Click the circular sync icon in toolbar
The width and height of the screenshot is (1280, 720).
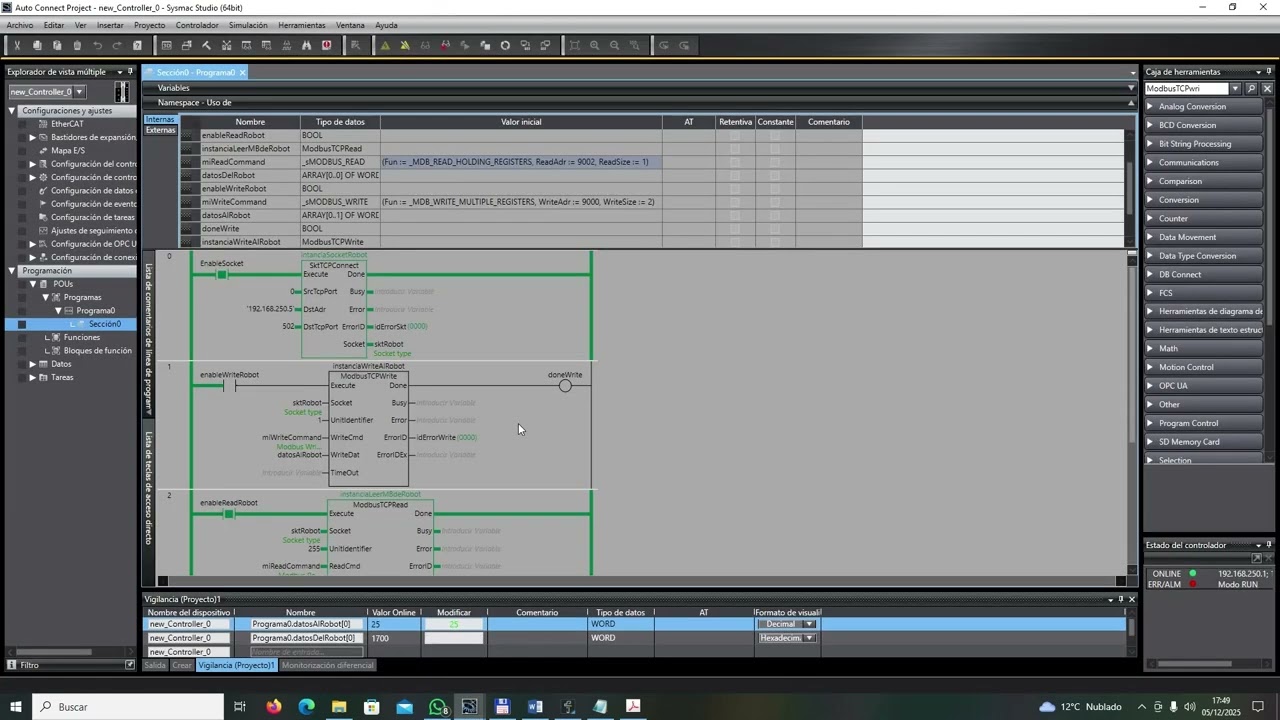click(x=505, y=45)
